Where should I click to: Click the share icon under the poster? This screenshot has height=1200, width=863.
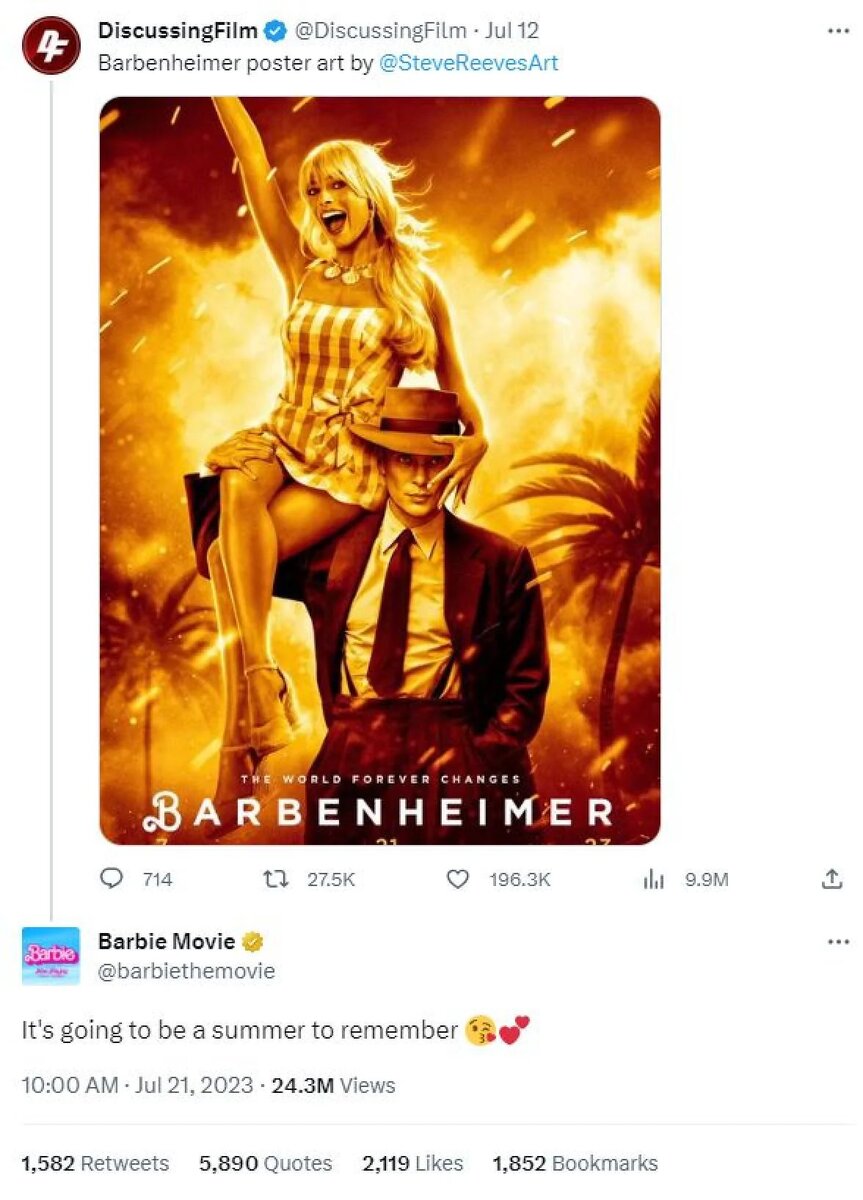click(x=831, y=879)
